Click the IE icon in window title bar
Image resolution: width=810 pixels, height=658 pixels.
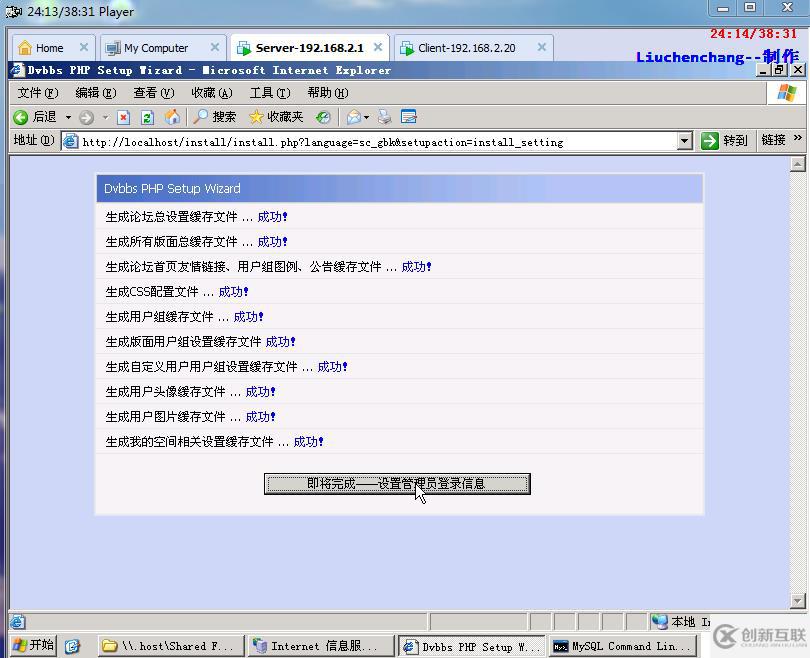(18, 70)
